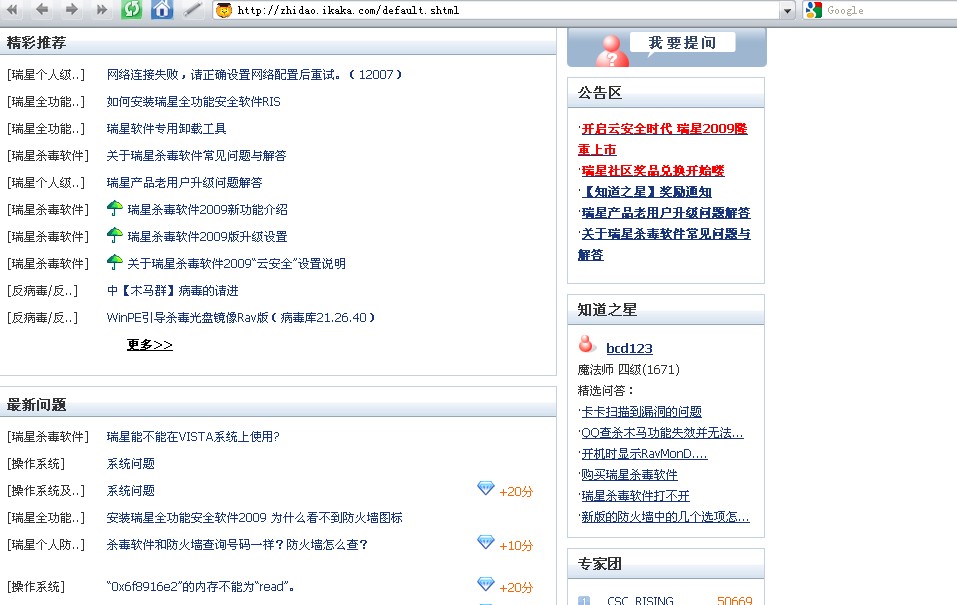Screen dimensions: 957x605
Task: Open 中【木马群】病毒的请进 link
Action: pyautogui.click(x=172, y=291)
